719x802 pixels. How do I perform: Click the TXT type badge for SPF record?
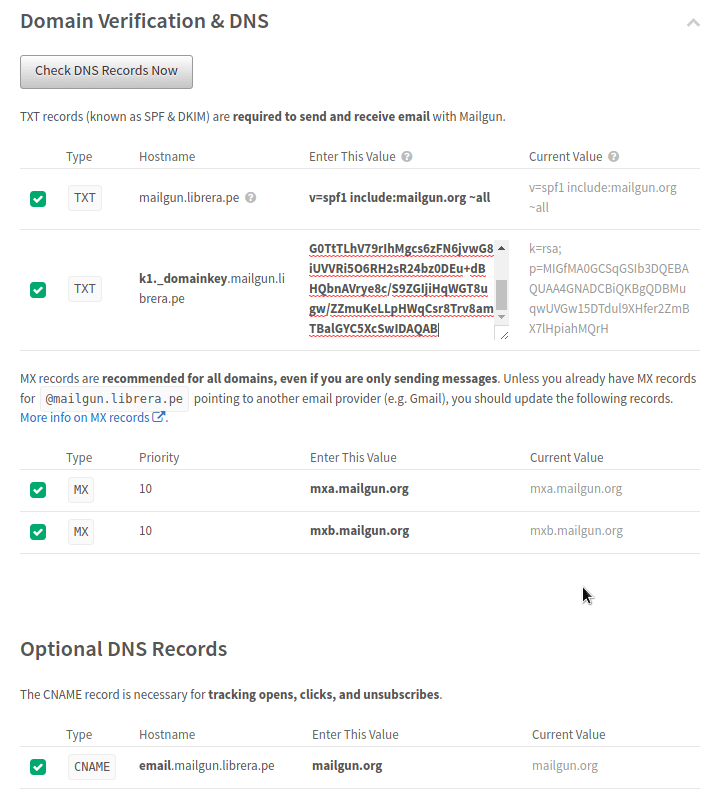[85, 198]
